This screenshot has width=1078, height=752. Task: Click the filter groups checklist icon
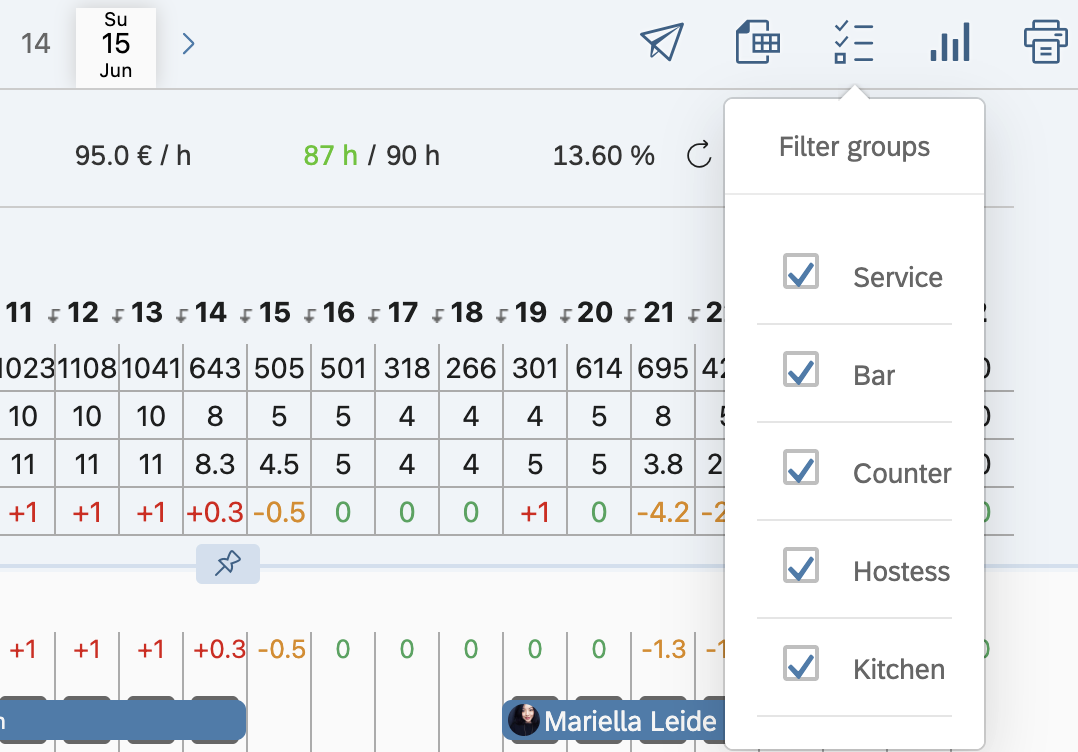click(x=854, y=43)
